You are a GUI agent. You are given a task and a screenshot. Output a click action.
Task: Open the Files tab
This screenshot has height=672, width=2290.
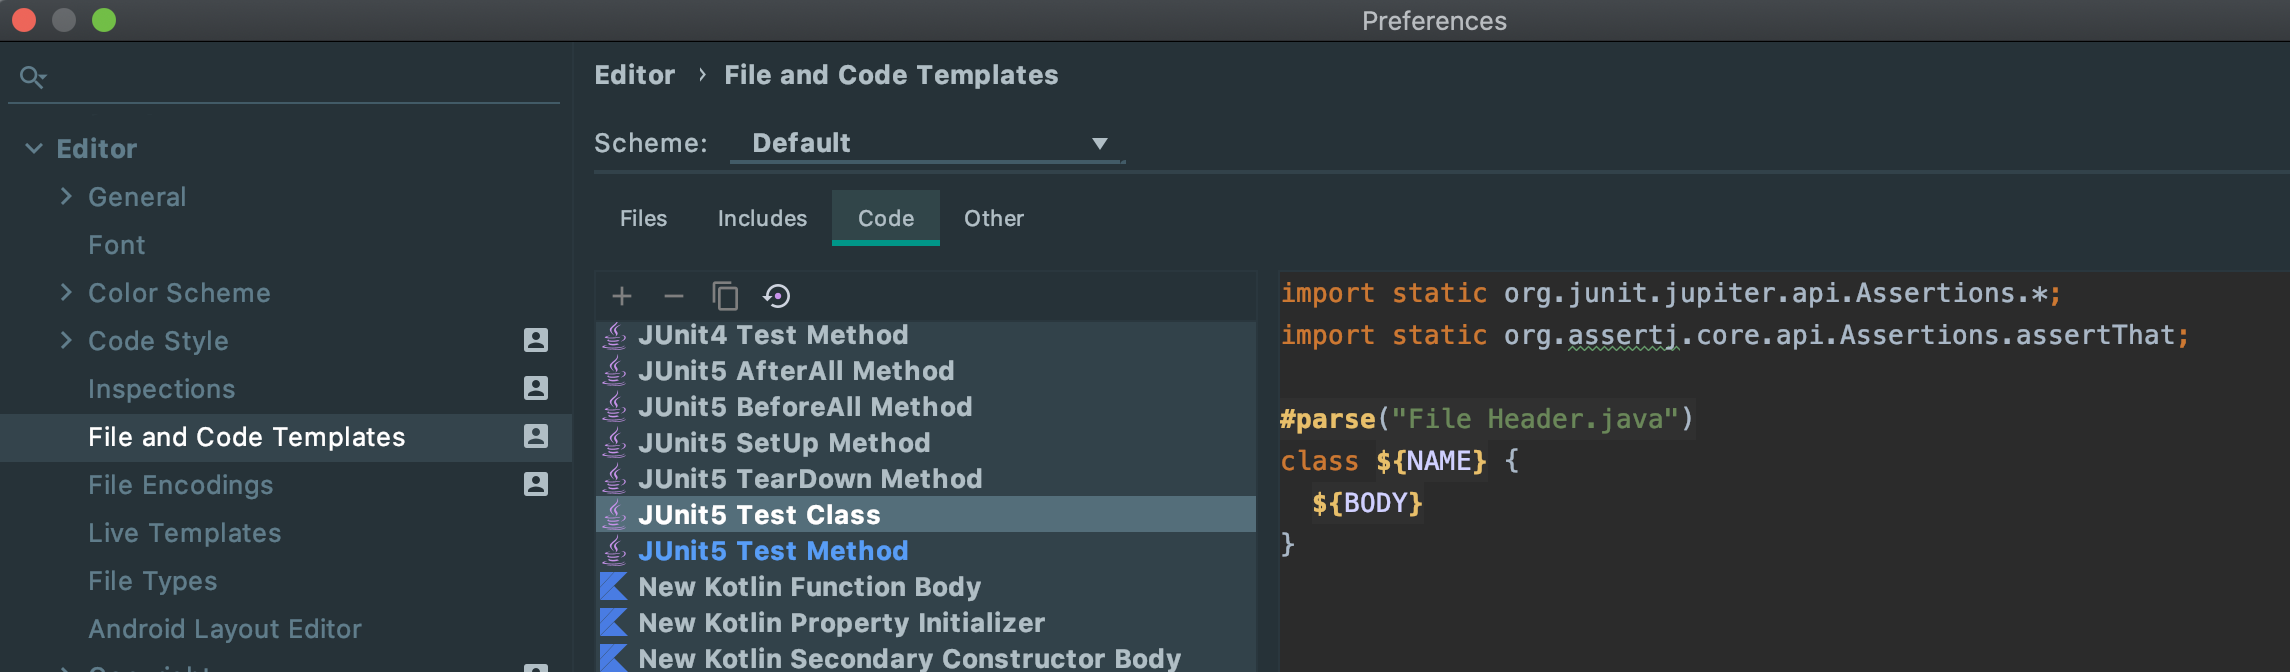(643, 218)
